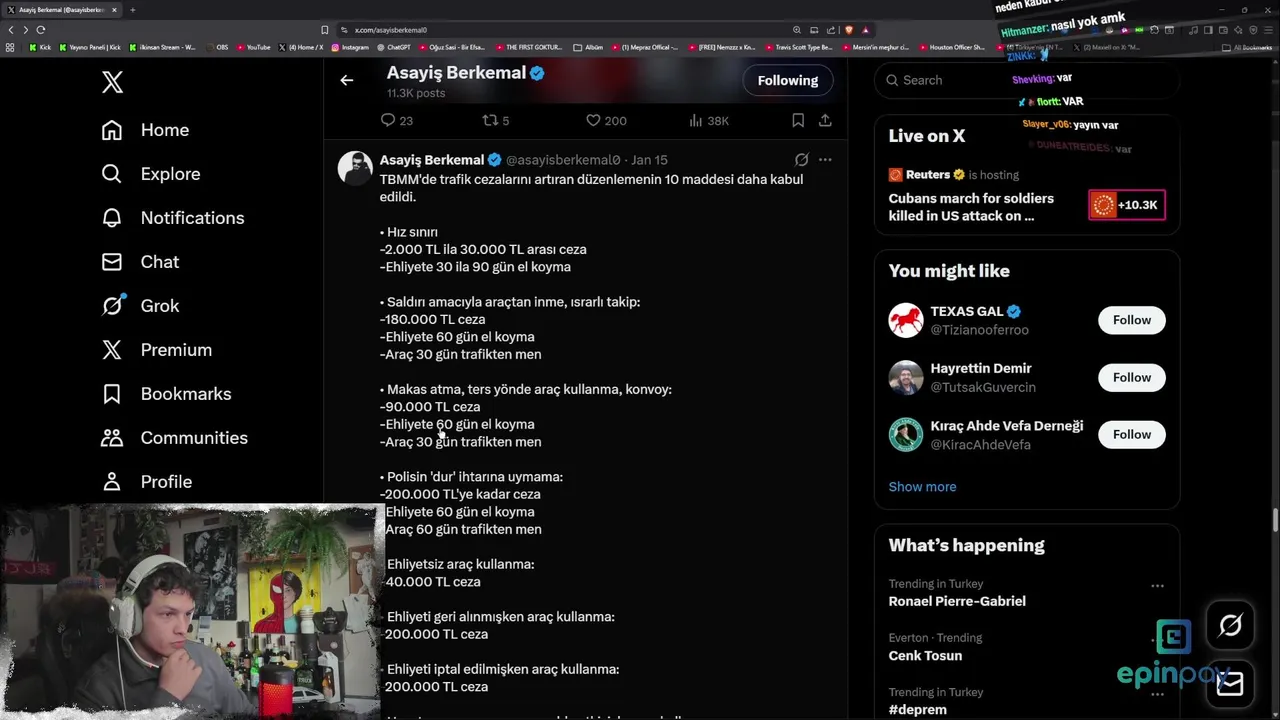Open the Ronael Pierre-Gabriel trend
Viewport: 1280px width, 720px height.
957,601
